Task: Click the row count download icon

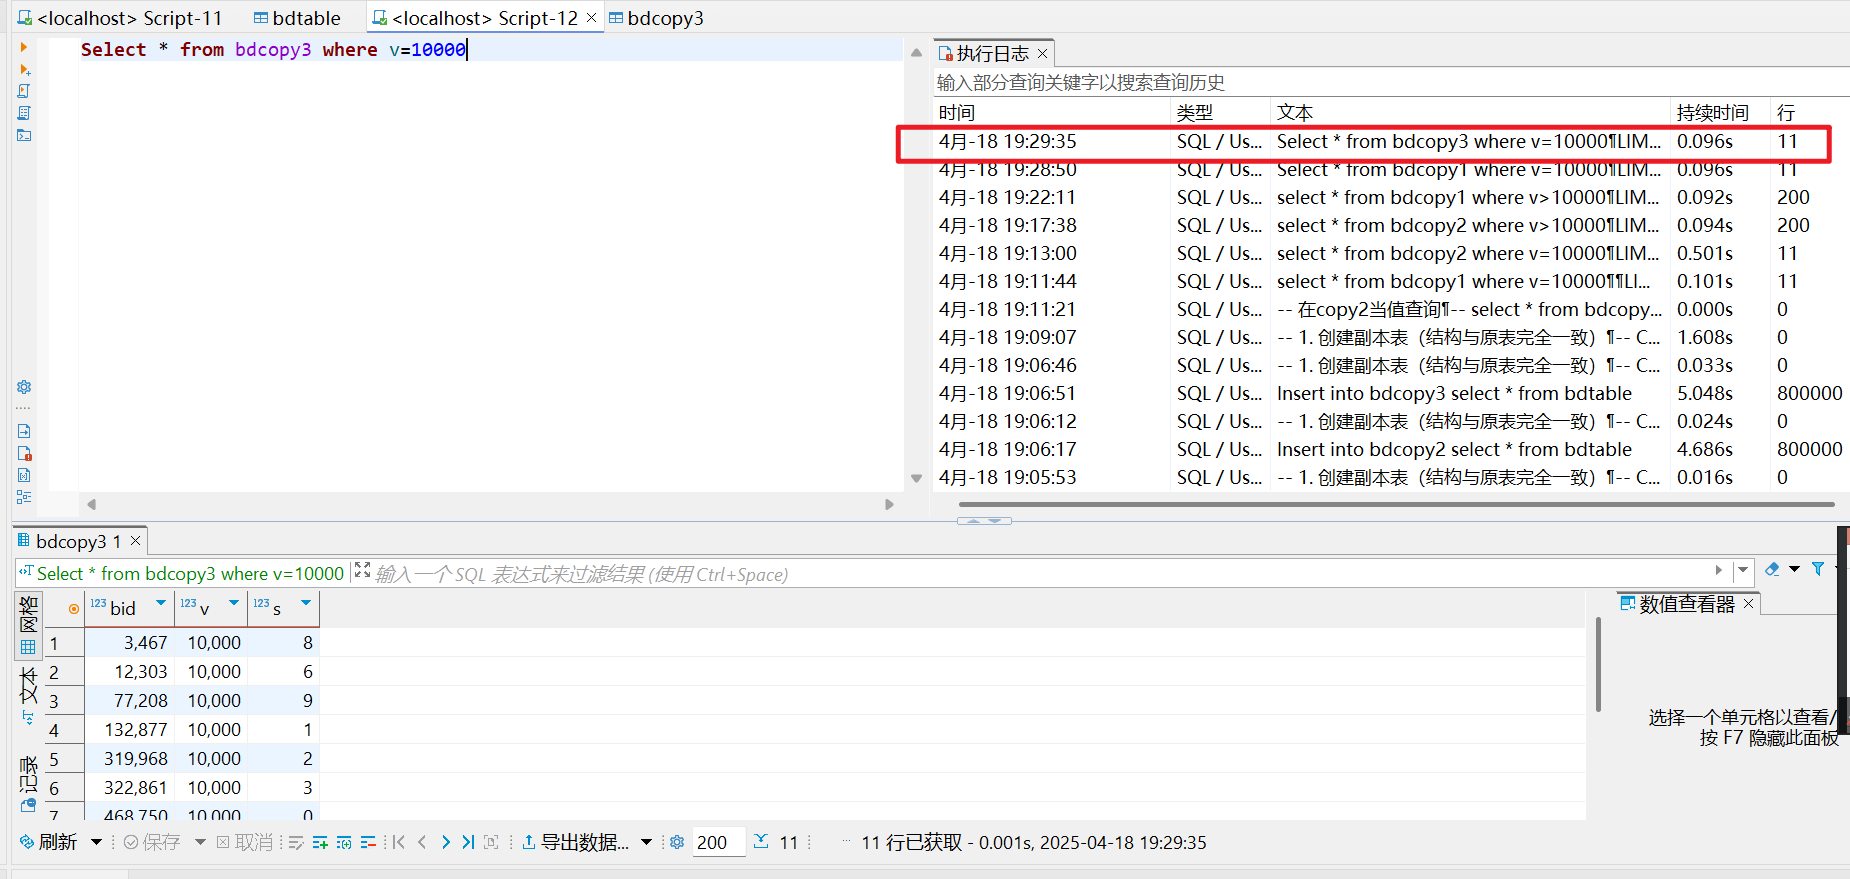Action: 761,842
